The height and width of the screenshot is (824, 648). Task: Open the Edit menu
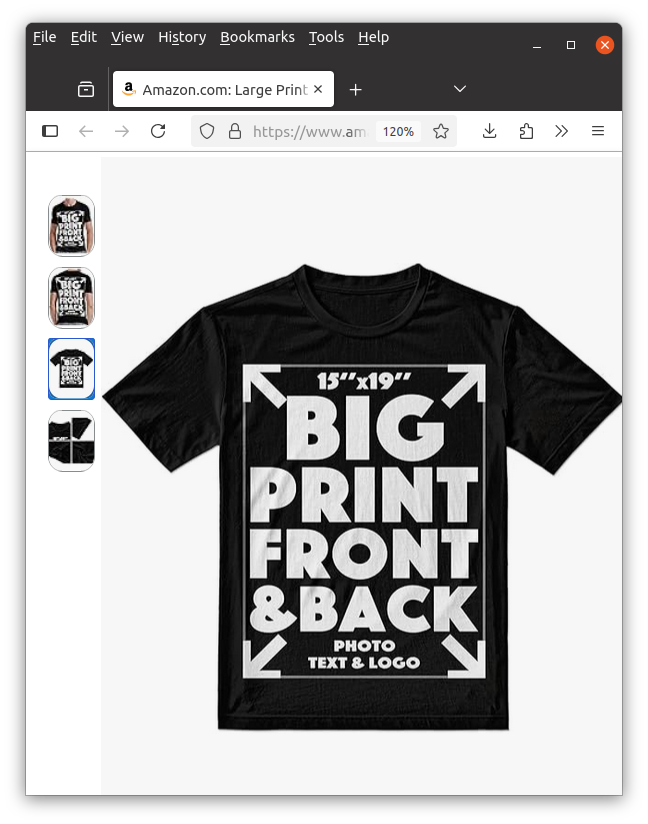pos(84,37)
